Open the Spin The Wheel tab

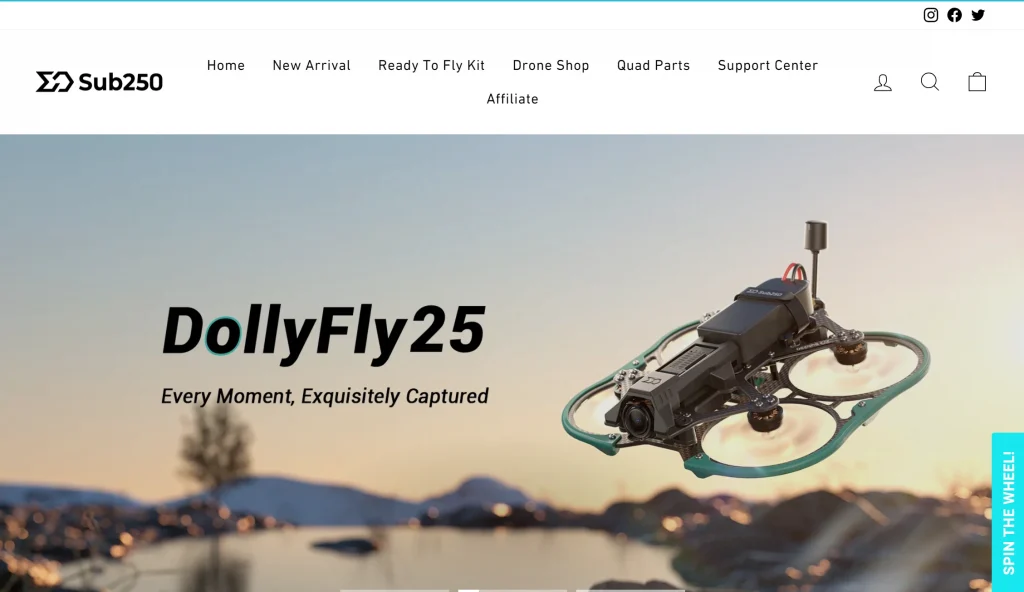point(1008,512)
